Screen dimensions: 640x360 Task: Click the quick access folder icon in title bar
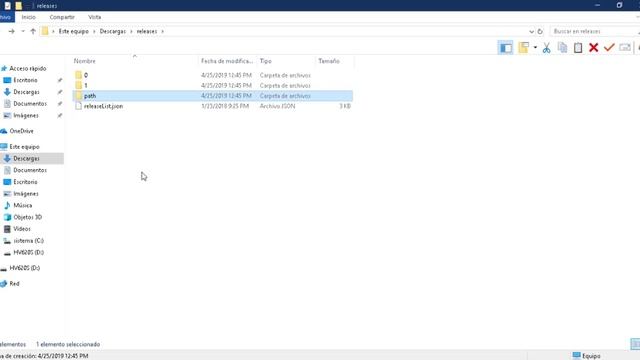[18, 6]
